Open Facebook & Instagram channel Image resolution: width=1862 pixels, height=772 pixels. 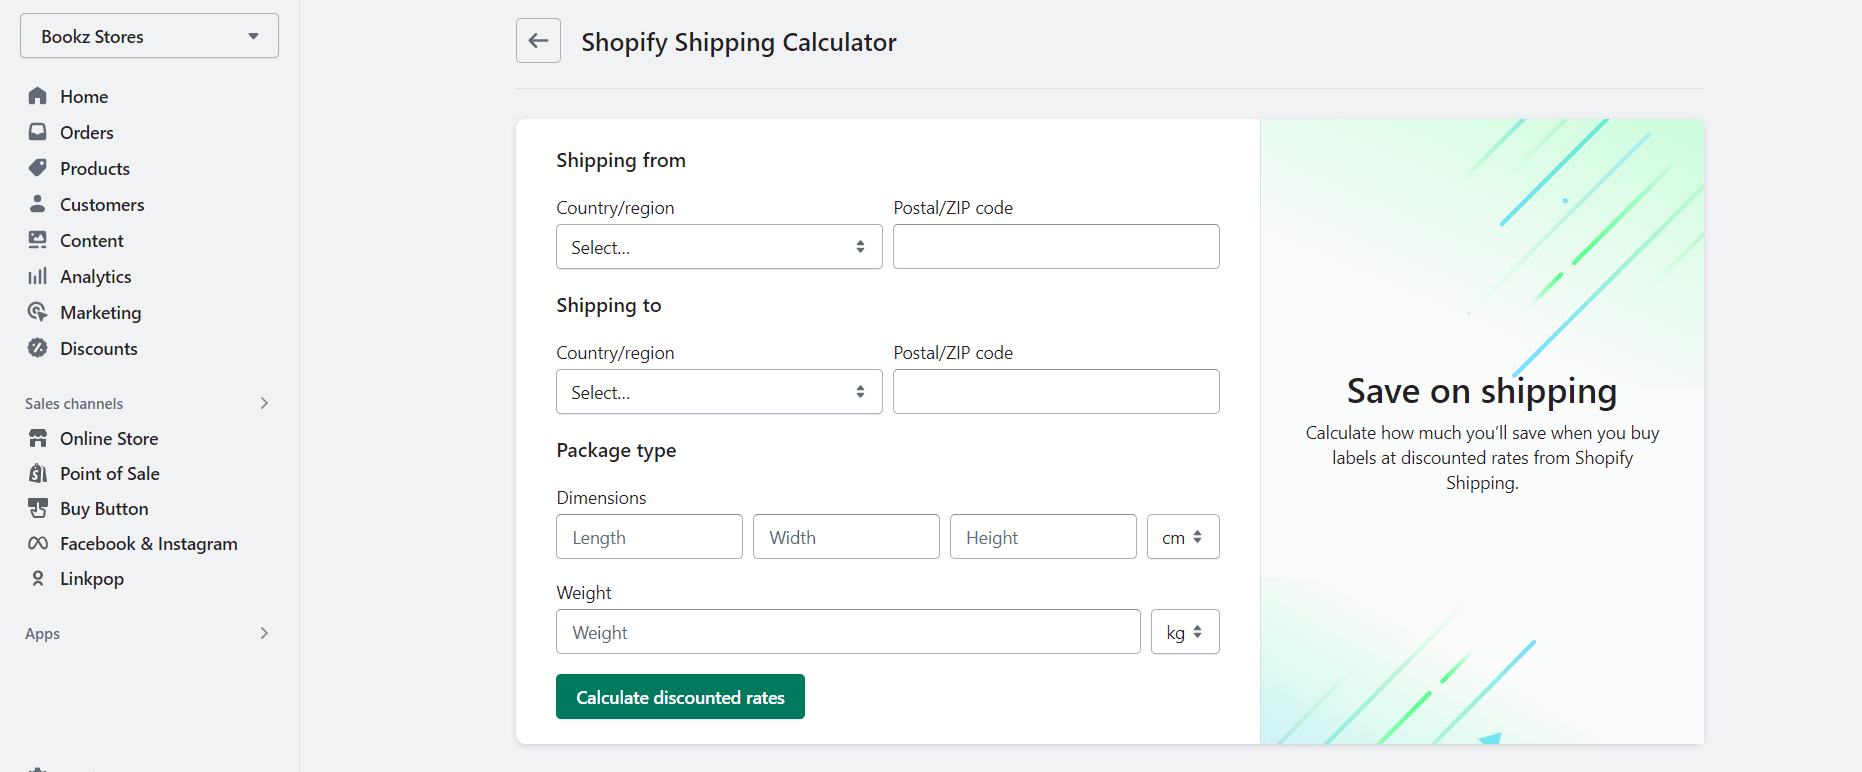point(148,544)
